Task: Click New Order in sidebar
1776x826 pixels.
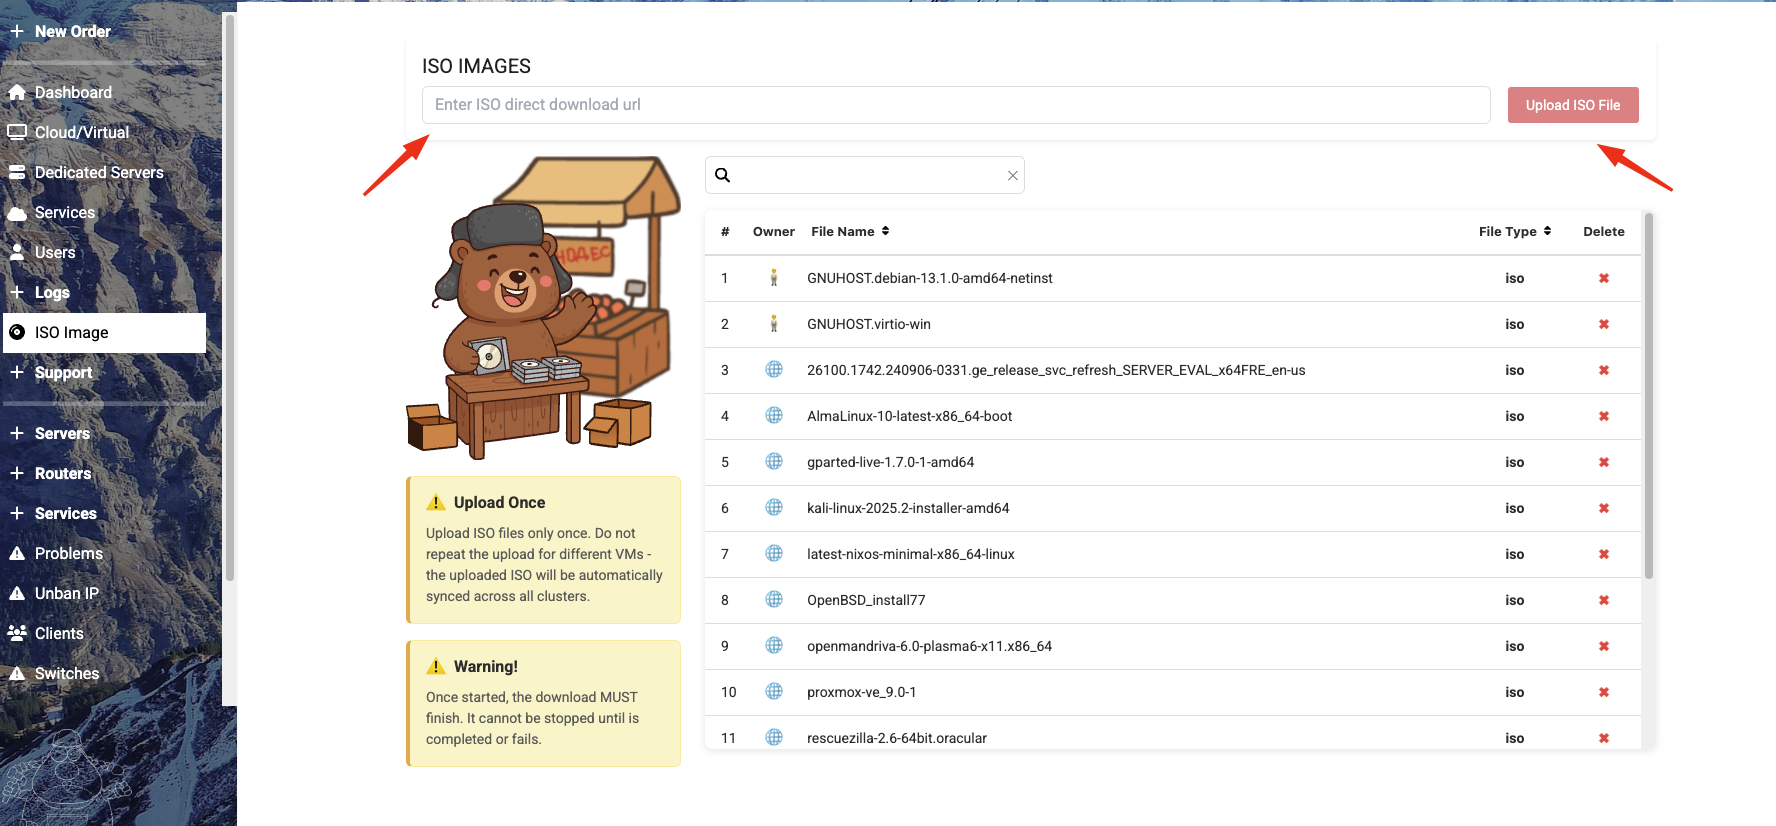Action: click(72, 31)
